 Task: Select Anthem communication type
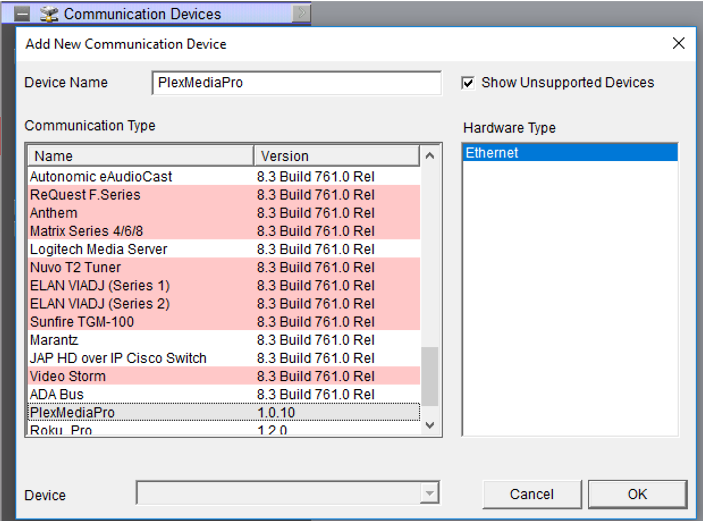point(224,213)
